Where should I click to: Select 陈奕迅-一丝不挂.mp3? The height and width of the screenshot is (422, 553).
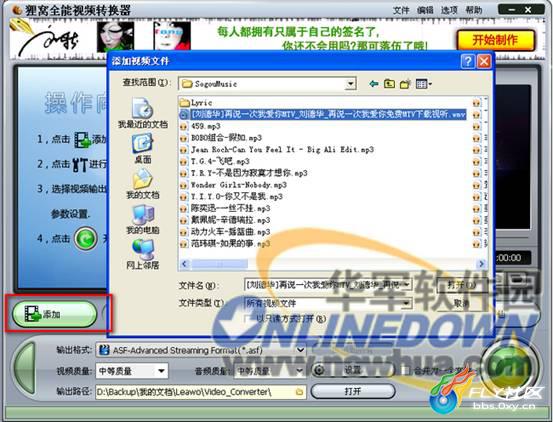(225, 208)
